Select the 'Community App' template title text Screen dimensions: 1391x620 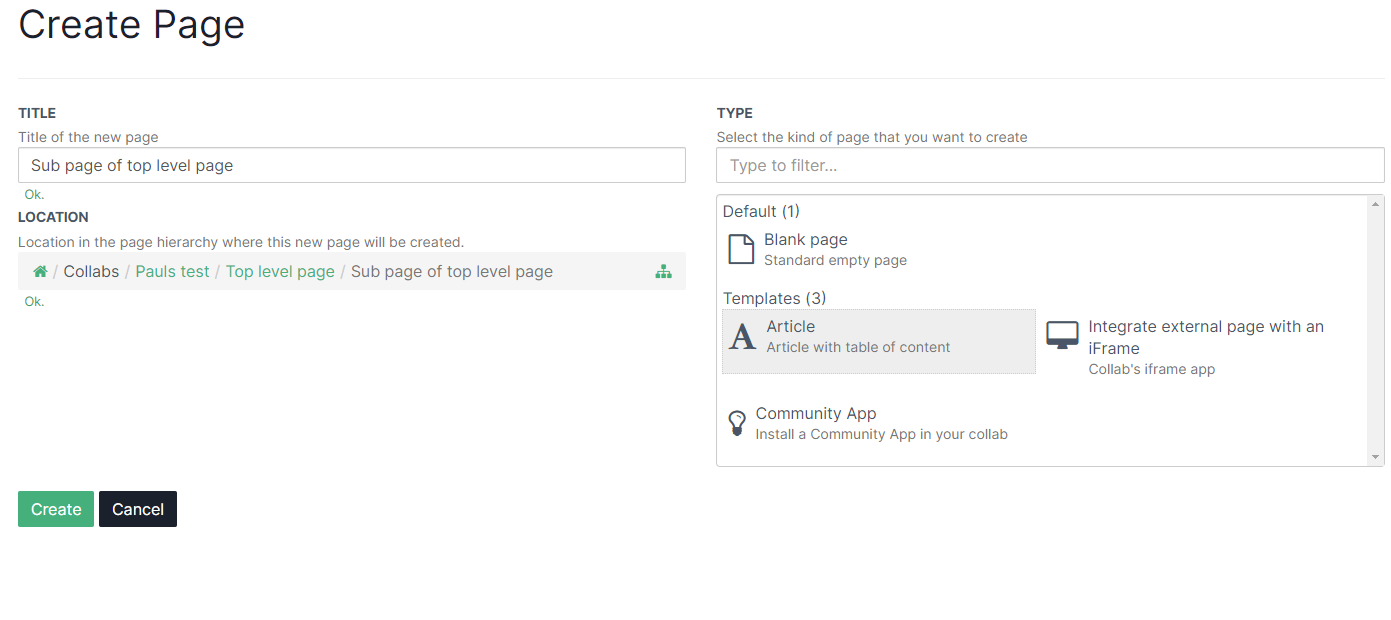click(x=815, y=414)
